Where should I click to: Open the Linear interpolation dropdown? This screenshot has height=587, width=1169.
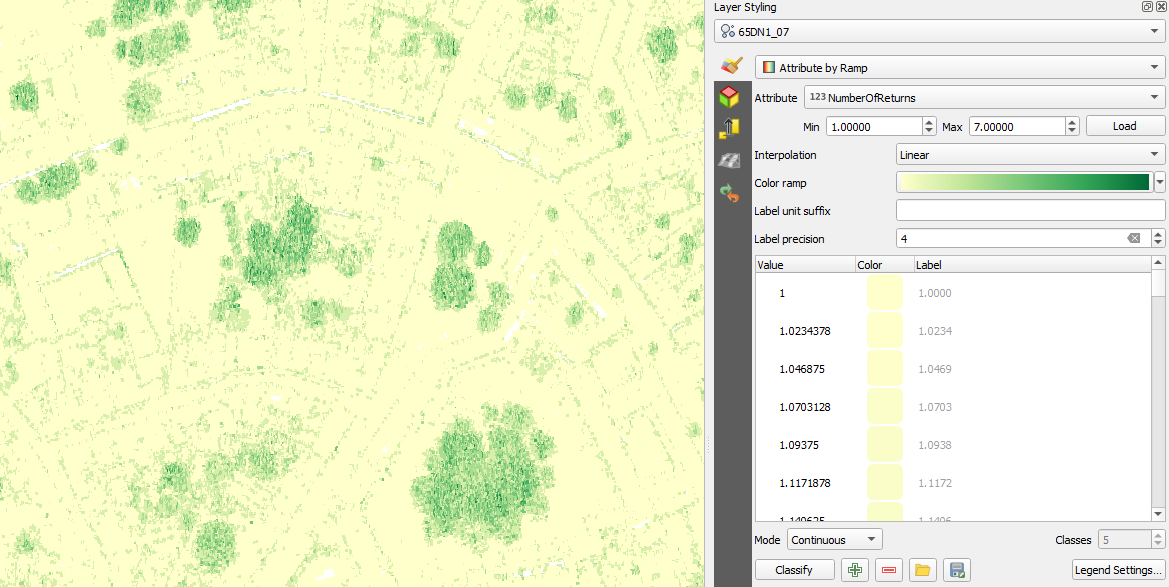click(x=1030, y=155)
